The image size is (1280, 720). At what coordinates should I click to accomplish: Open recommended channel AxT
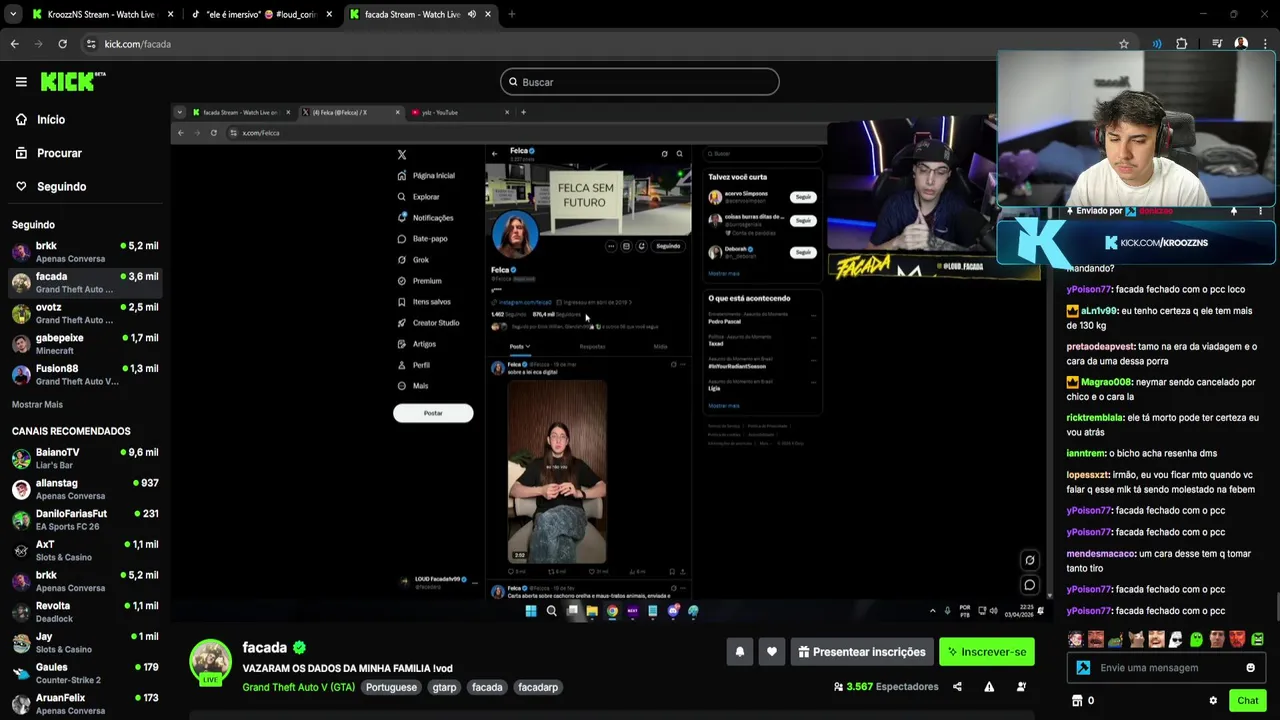[x=85, y=551]
